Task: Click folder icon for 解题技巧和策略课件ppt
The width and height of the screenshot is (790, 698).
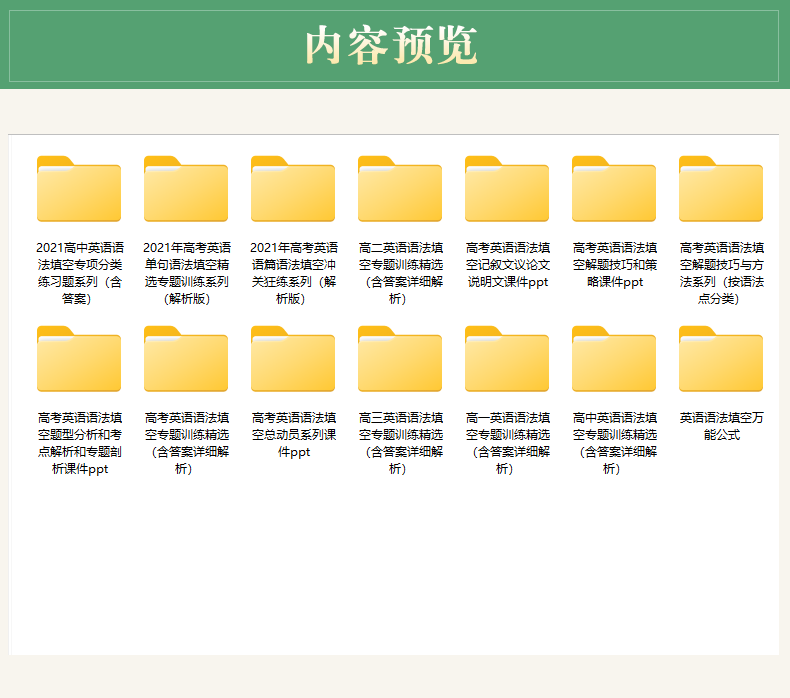Action: click(x=614, y=188)
